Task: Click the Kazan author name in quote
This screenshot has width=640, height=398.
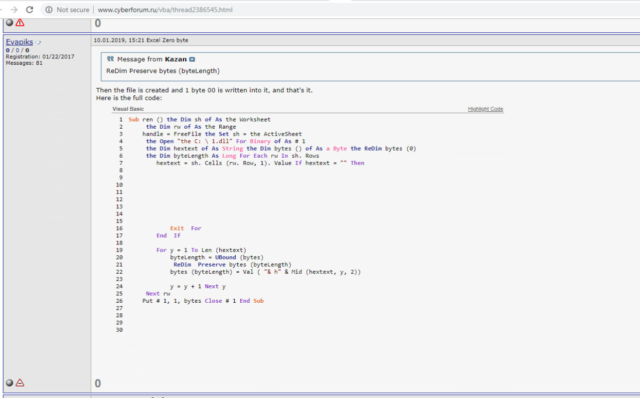Action: 176,59
